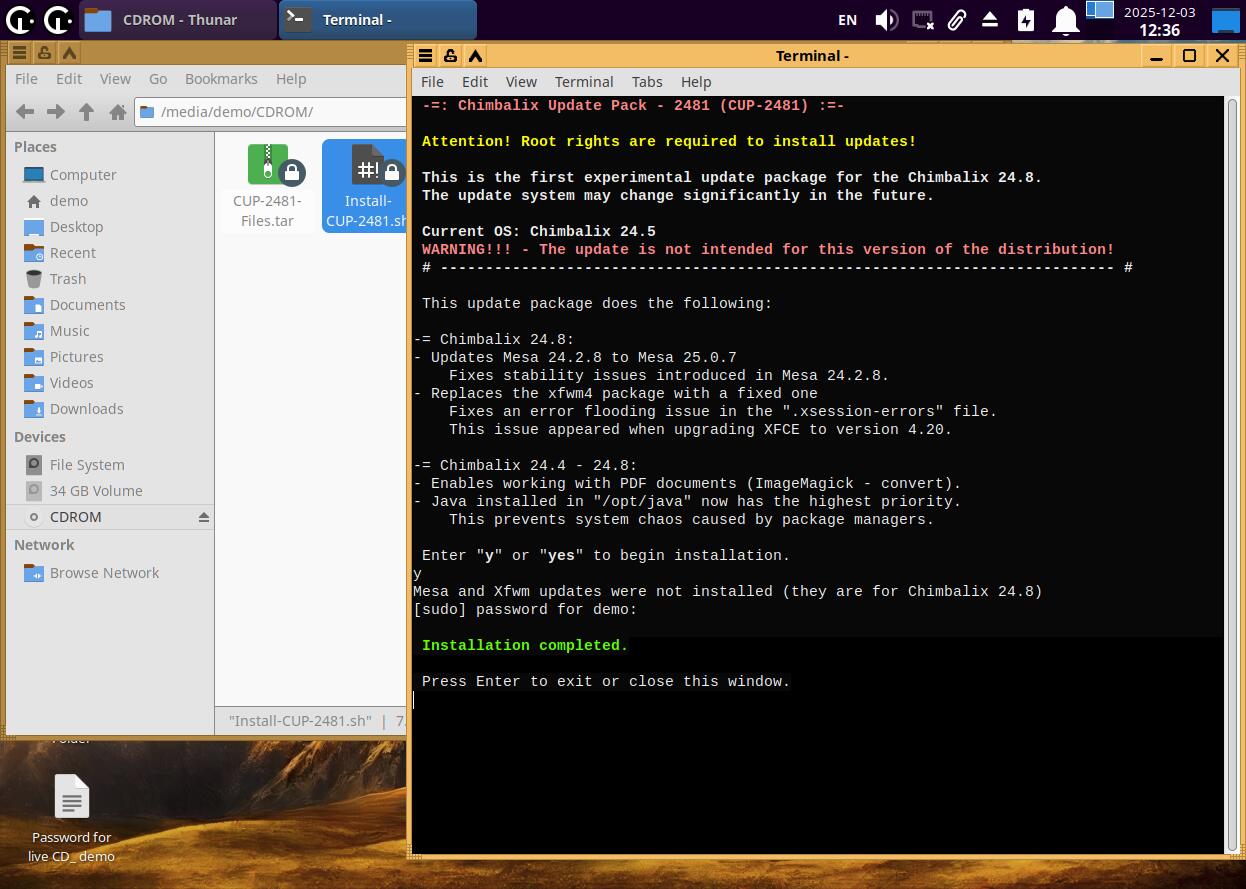Open Thunar Bookmarks menu
1246x889 pixels.
[x=221, y=79]
